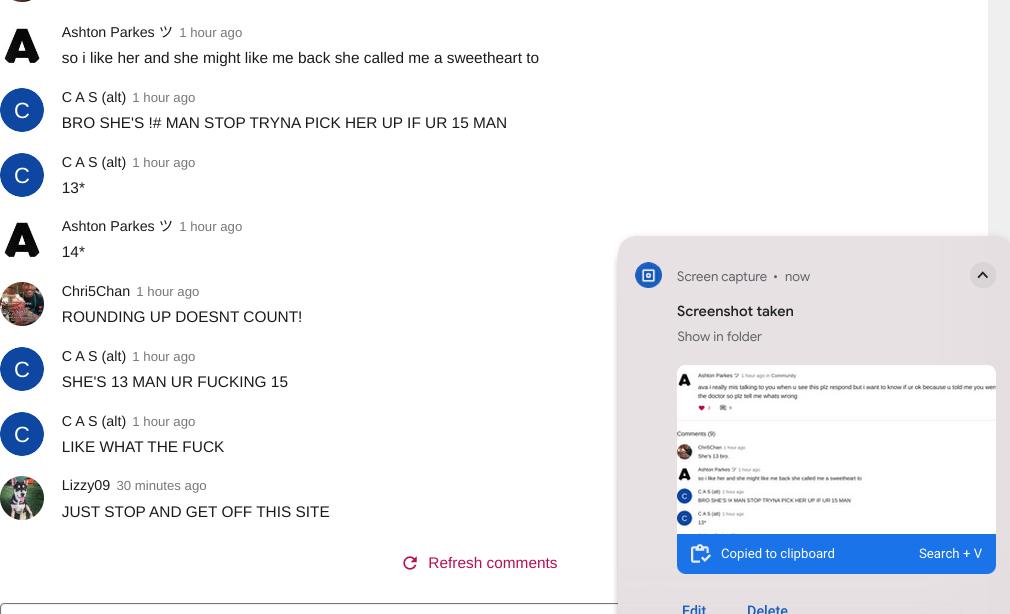Delete the captured screenshot
1010x614 pixels.
tap(767, 608)
